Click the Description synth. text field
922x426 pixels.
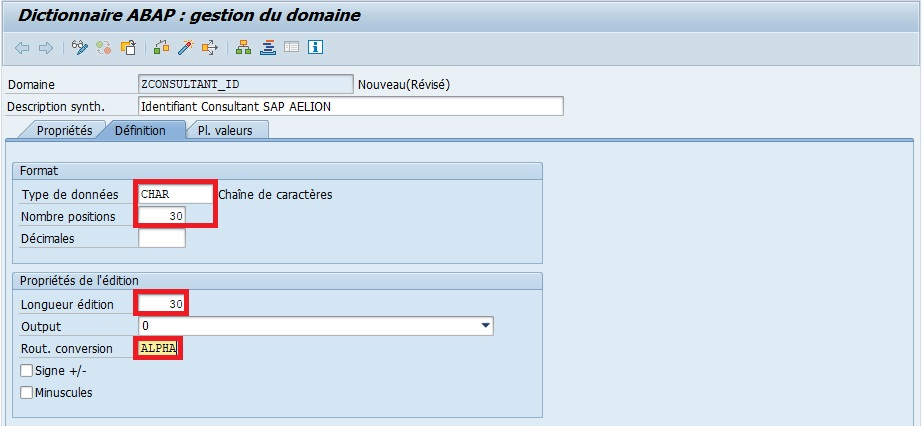pyautogui.click(x=350, y=106)
